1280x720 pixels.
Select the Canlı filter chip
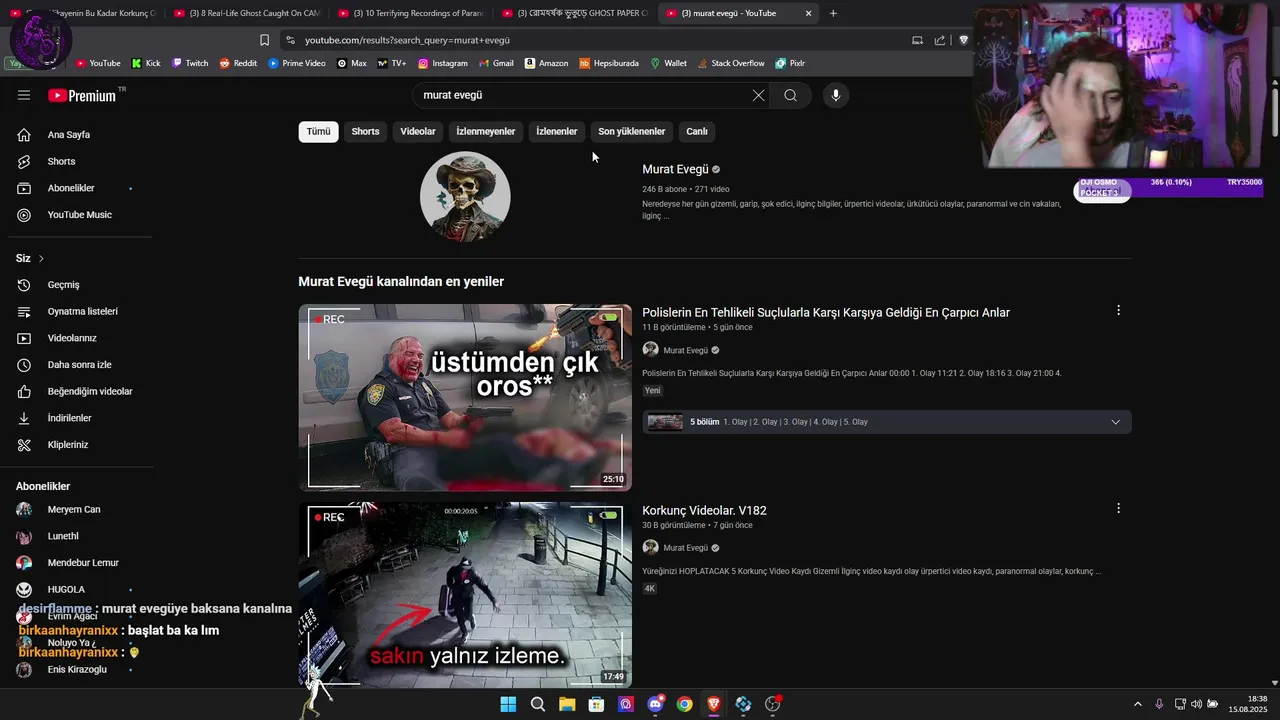697,131
